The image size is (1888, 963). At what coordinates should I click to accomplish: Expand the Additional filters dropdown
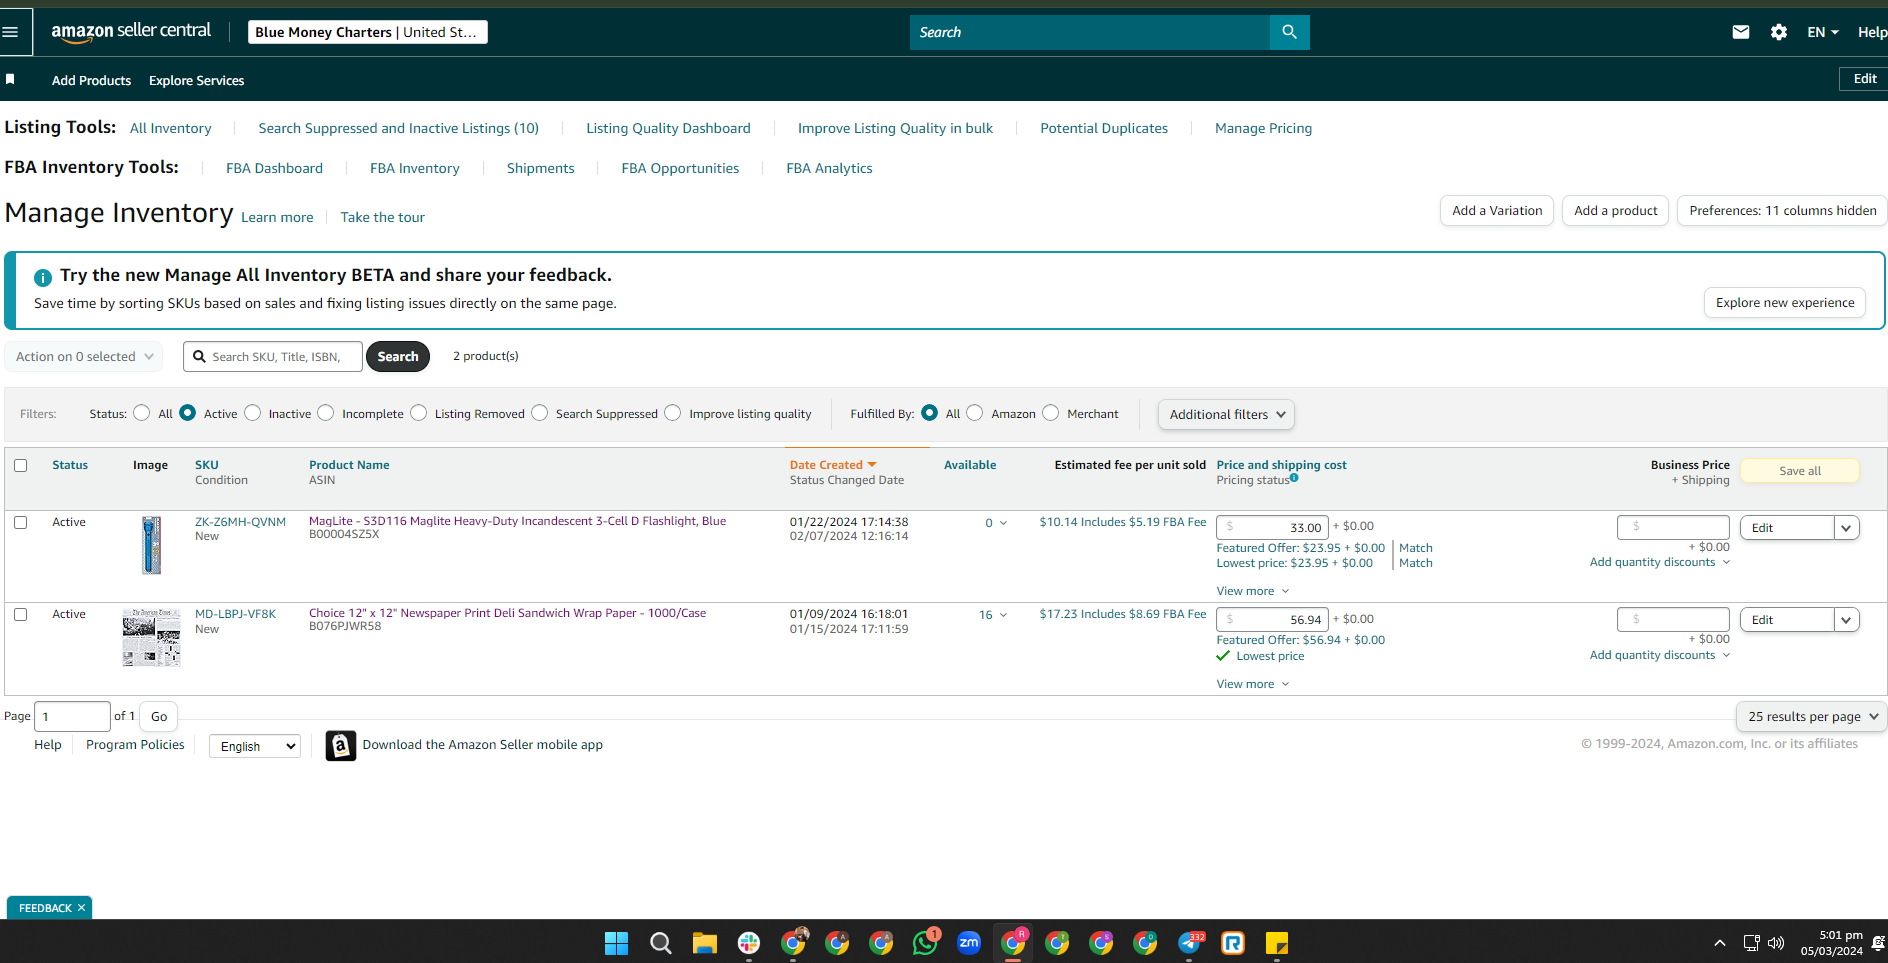click(1226, 414)
